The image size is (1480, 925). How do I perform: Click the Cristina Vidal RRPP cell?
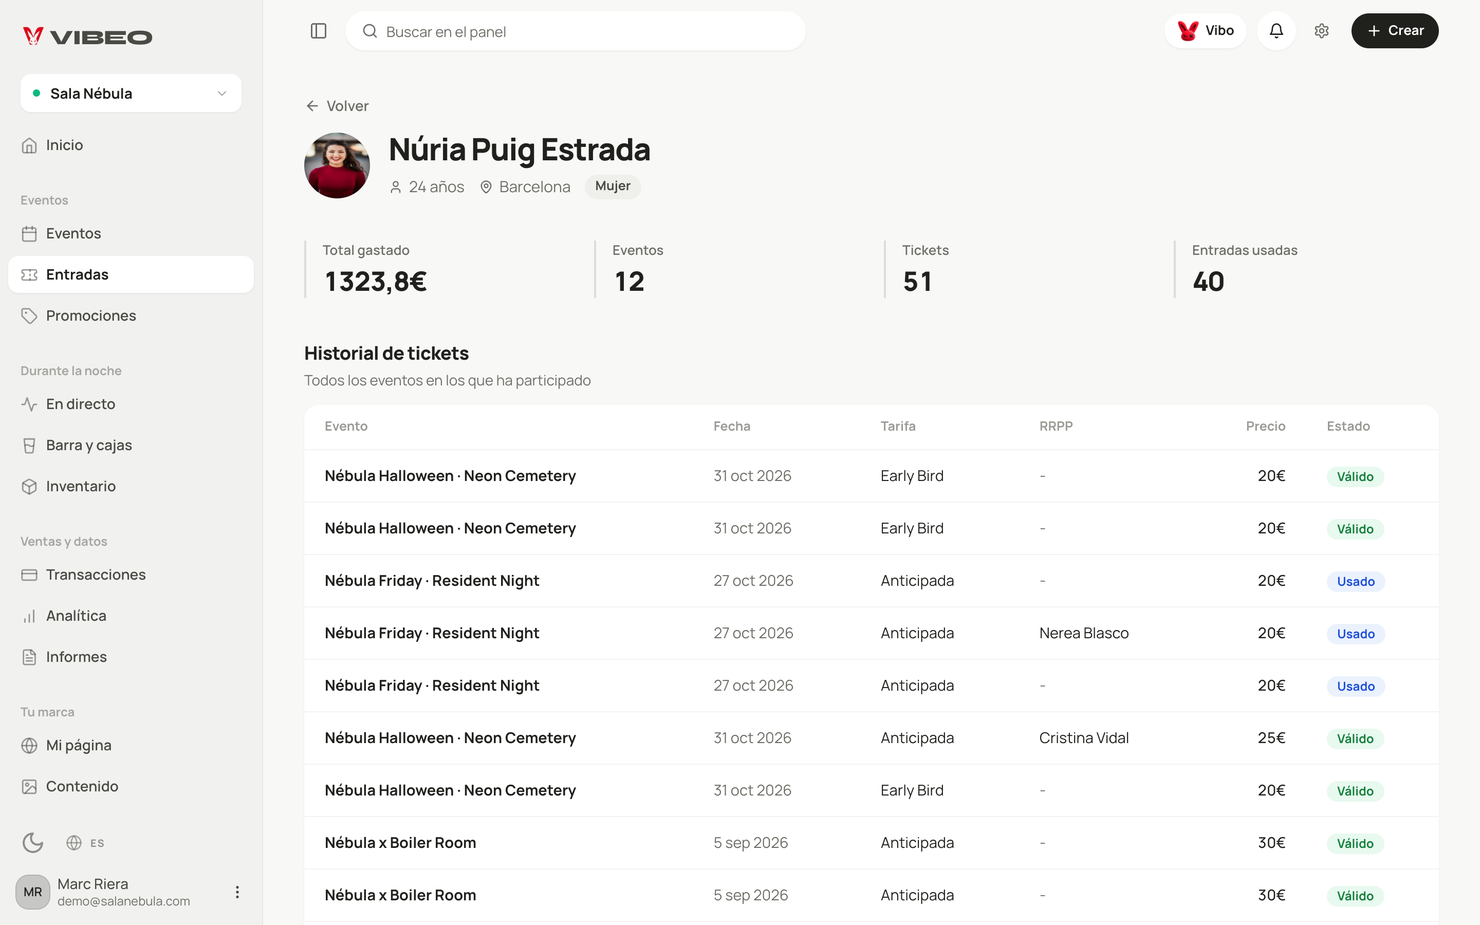point(1084,738)
